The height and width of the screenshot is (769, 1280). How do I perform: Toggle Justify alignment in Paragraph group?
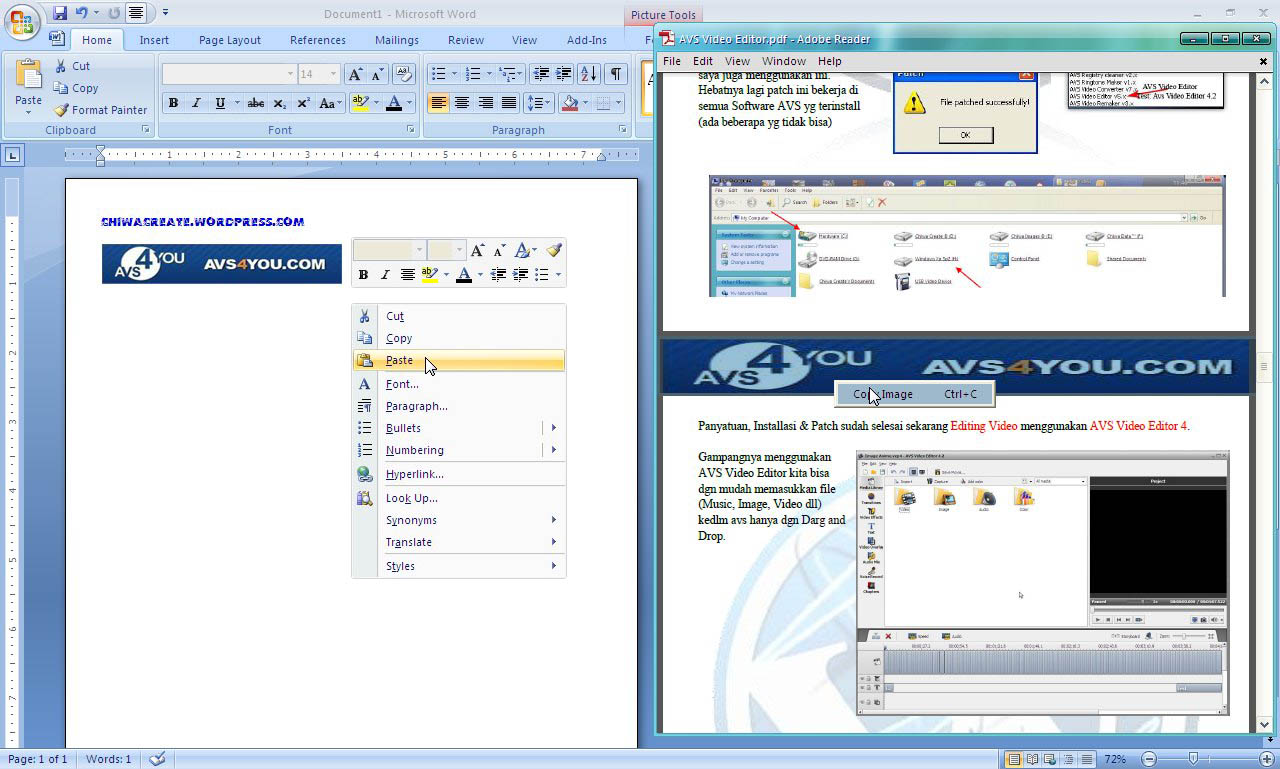point(509,103)
